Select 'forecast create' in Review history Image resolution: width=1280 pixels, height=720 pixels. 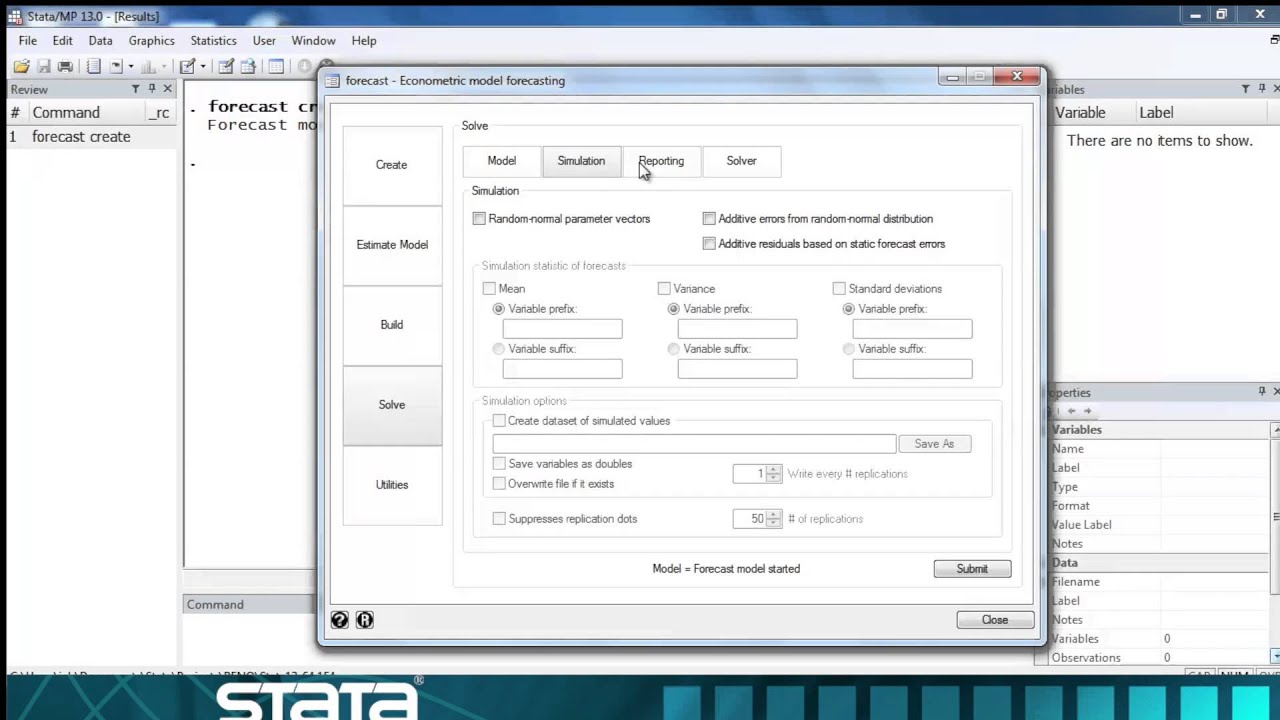click(x=81, y=137)
